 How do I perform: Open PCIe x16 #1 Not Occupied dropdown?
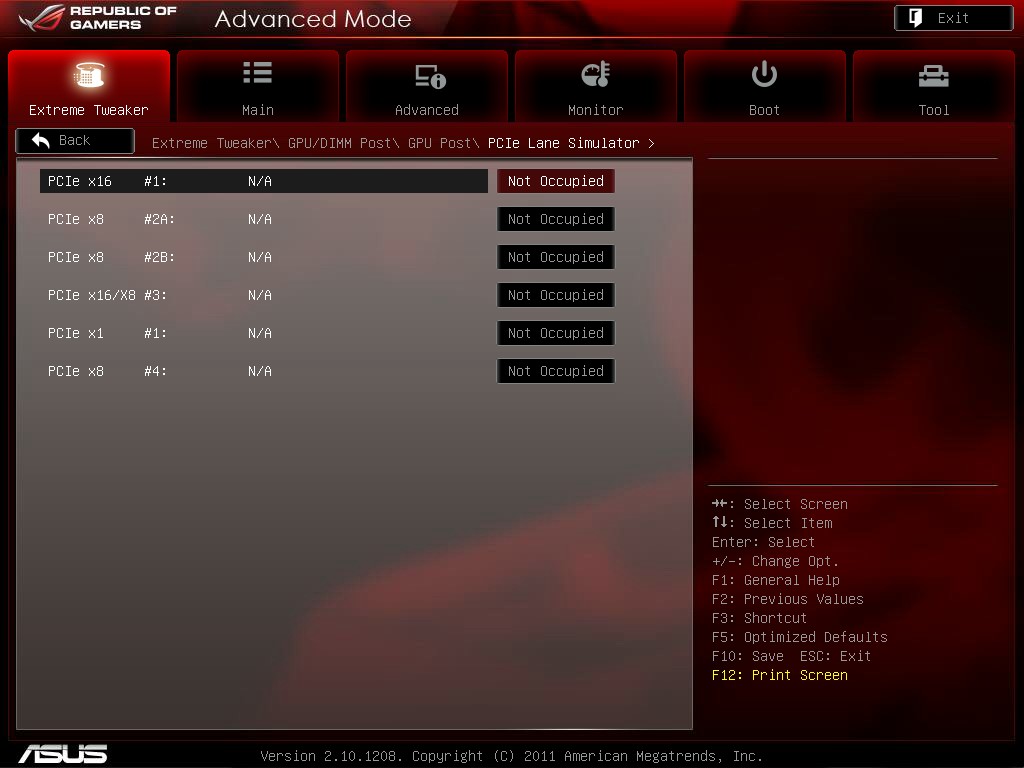[556, 181]
